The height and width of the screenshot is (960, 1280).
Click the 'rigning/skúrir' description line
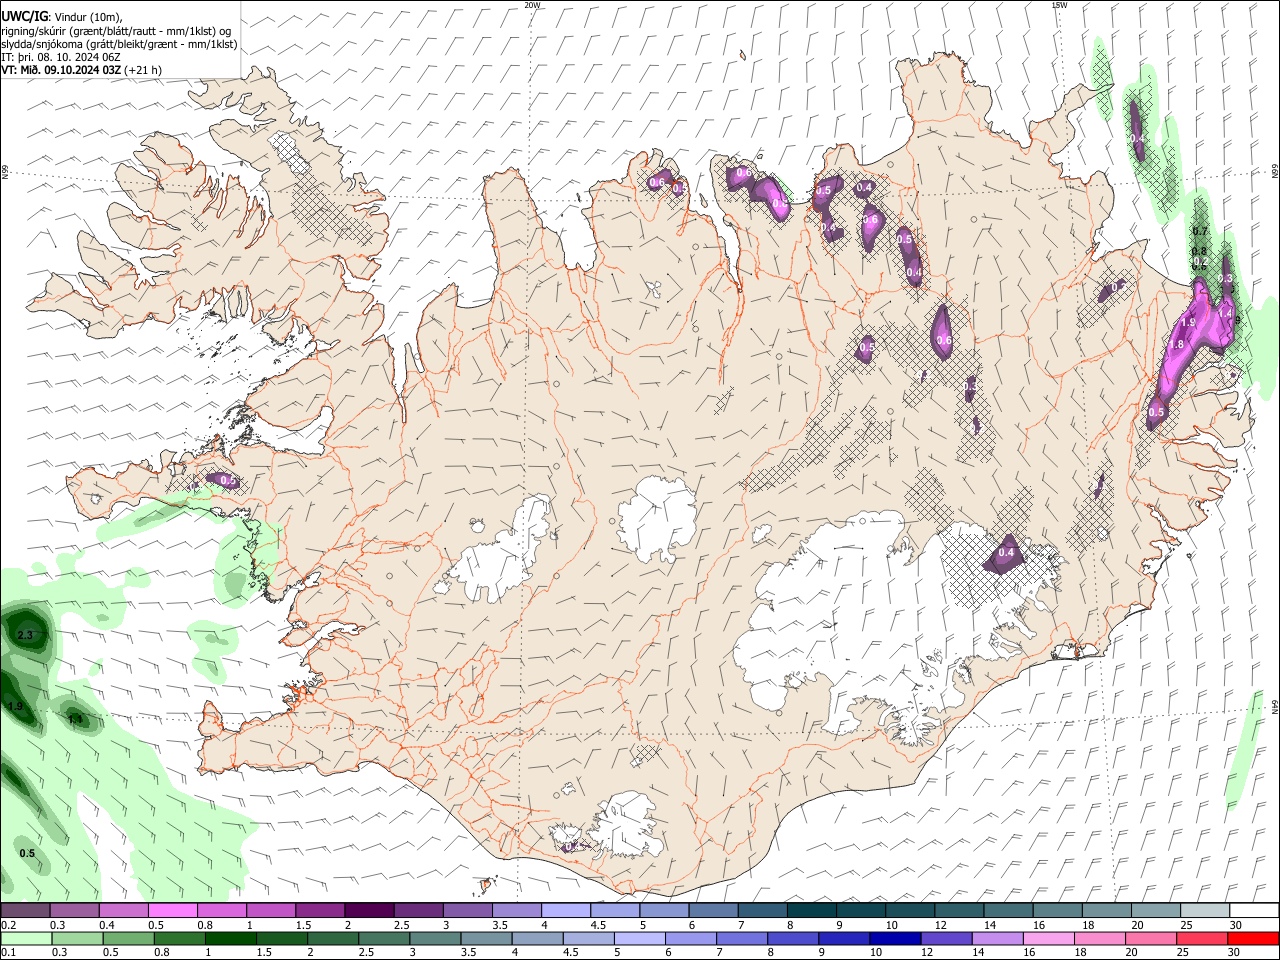click(x=118, y=31)
